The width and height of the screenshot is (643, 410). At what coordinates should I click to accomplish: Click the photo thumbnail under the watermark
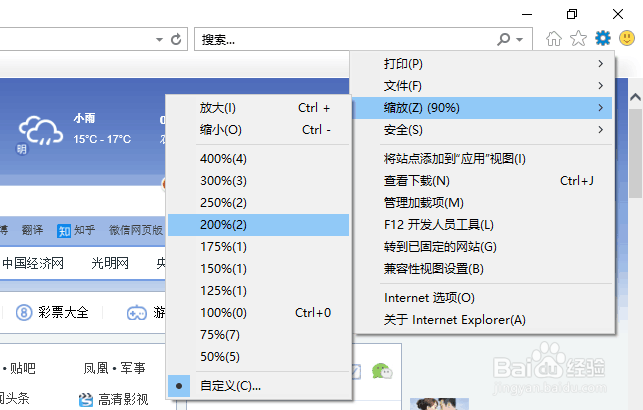(x=439, y=404)
